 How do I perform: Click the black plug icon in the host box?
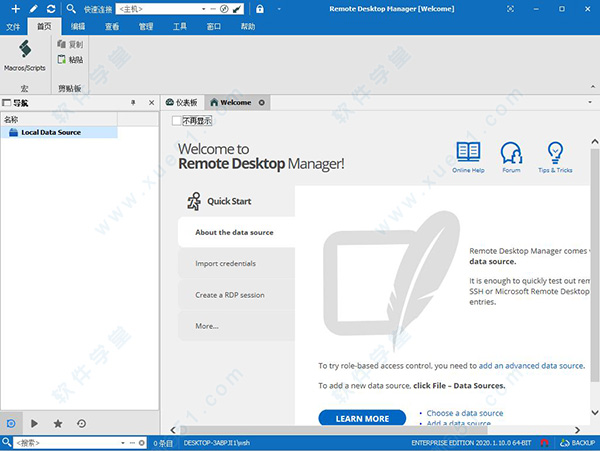(237, 9)
